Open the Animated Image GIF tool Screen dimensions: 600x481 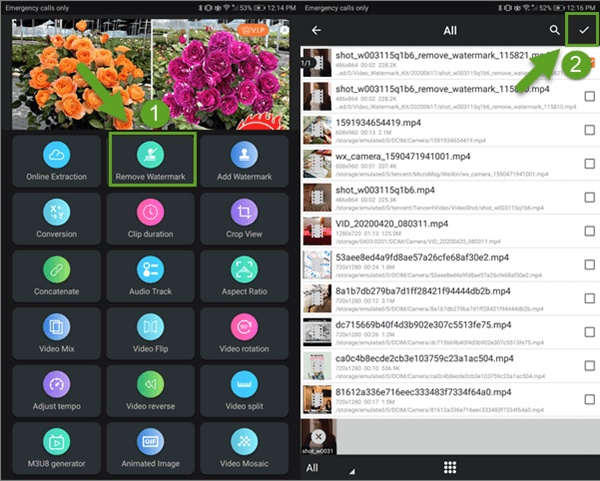(x=151, y=448)
